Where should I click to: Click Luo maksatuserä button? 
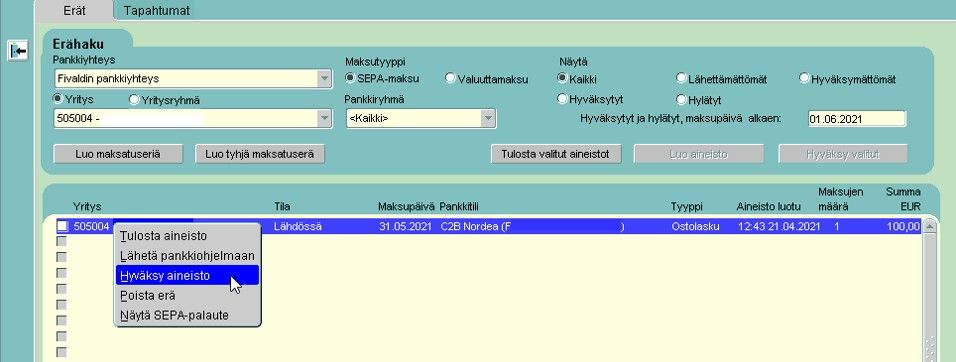(x=118, y=154)
